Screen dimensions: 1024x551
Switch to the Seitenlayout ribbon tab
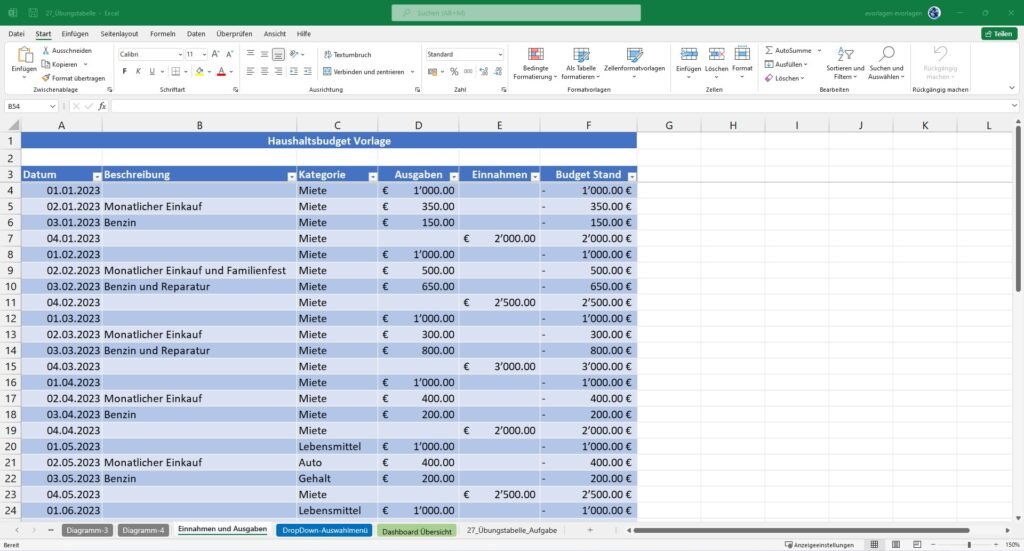(119, 33)
